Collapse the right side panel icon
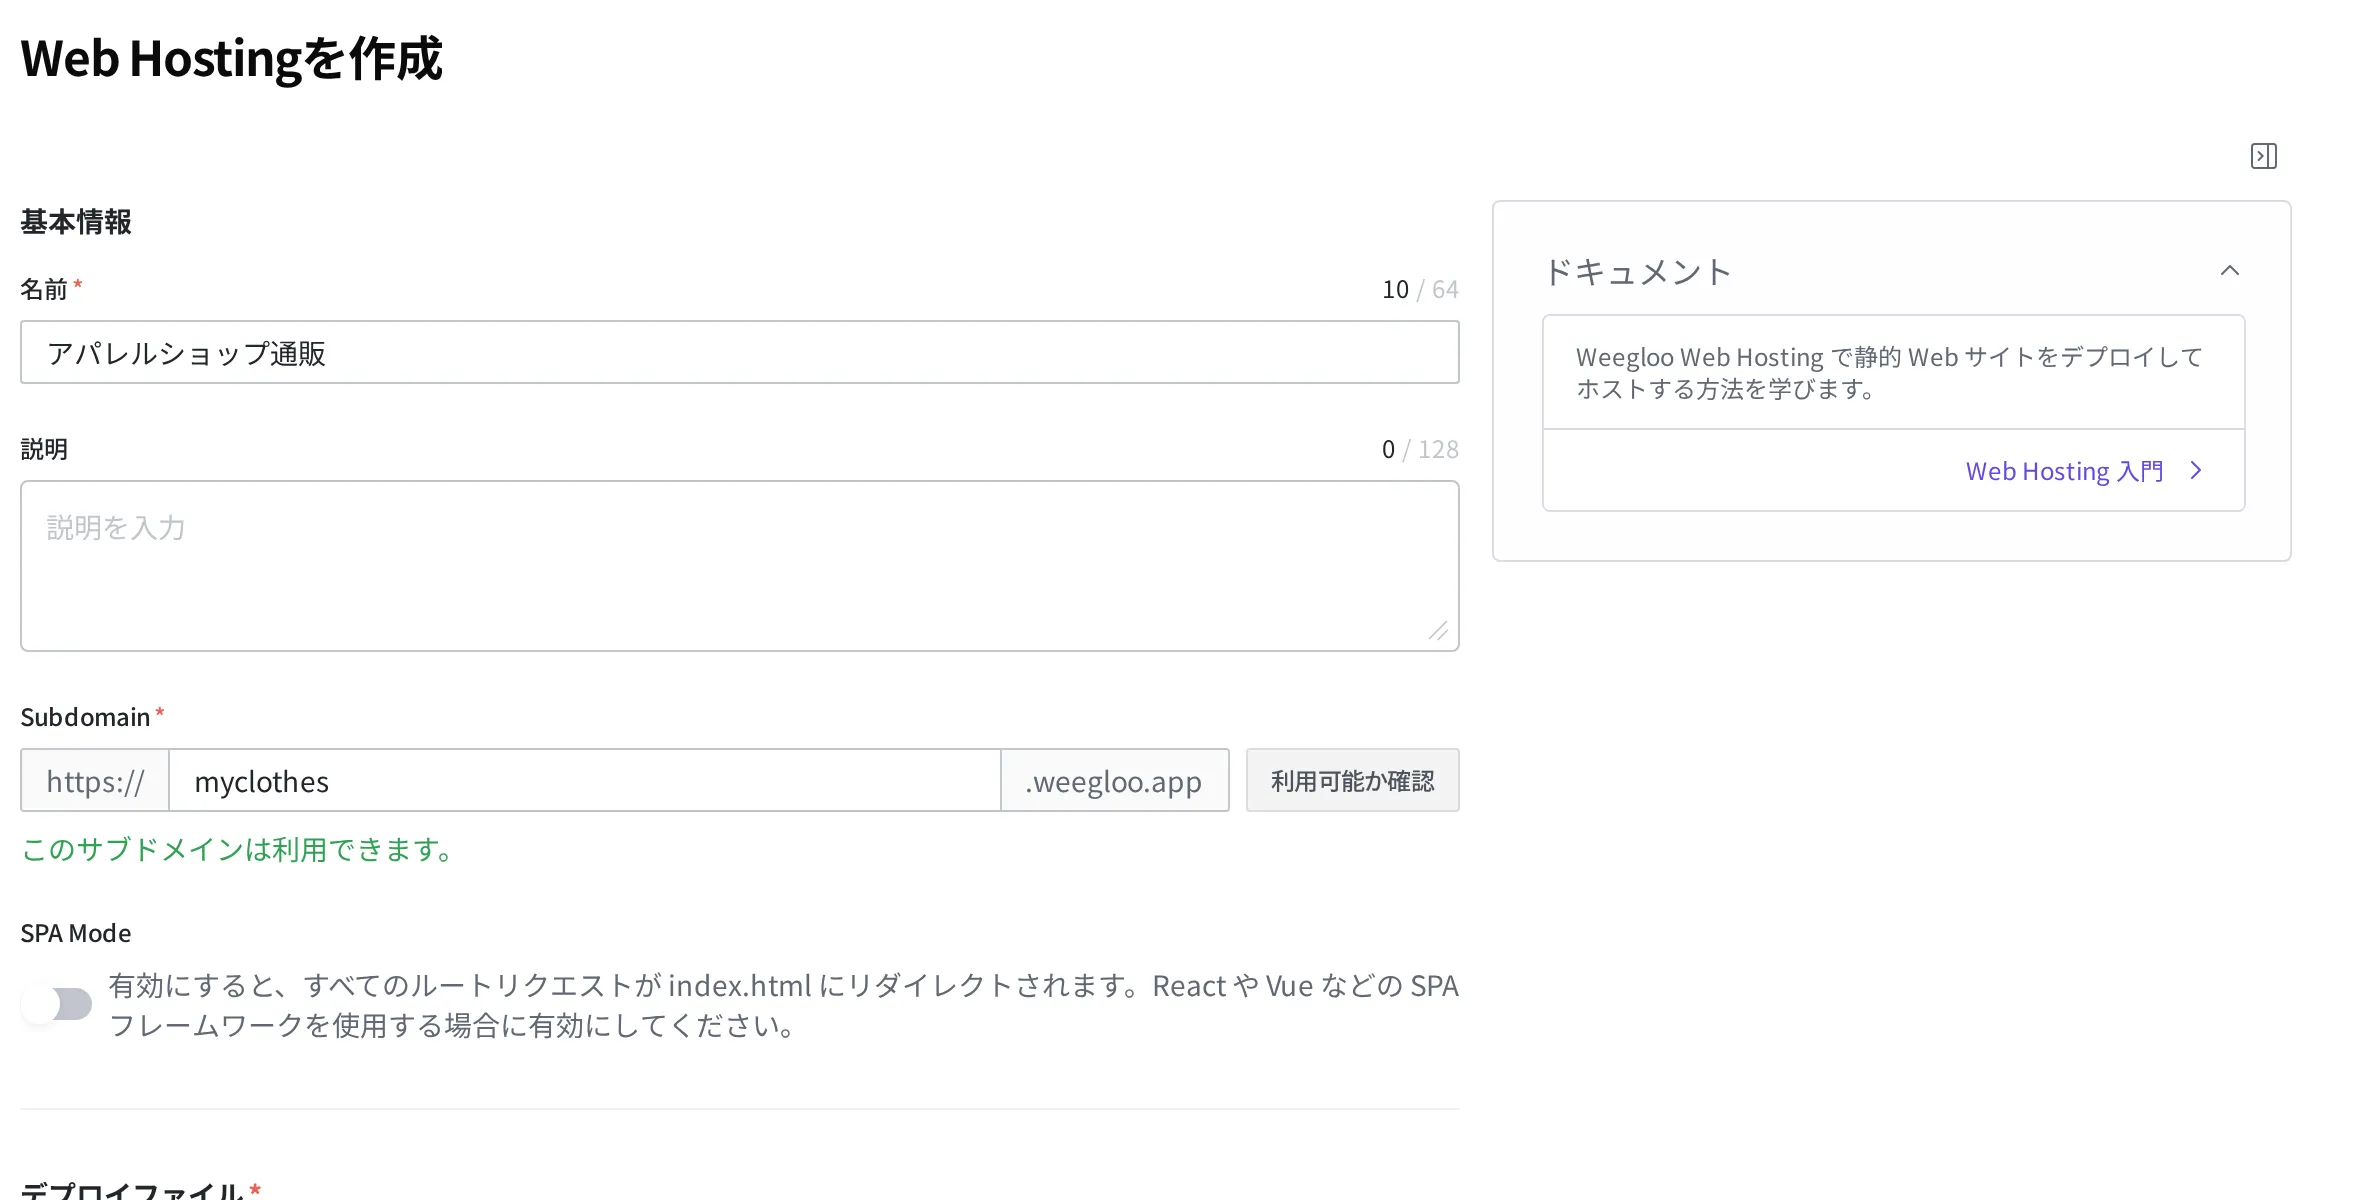This screenshot has height=1200, width=2356. click(x=2264, y=156)
